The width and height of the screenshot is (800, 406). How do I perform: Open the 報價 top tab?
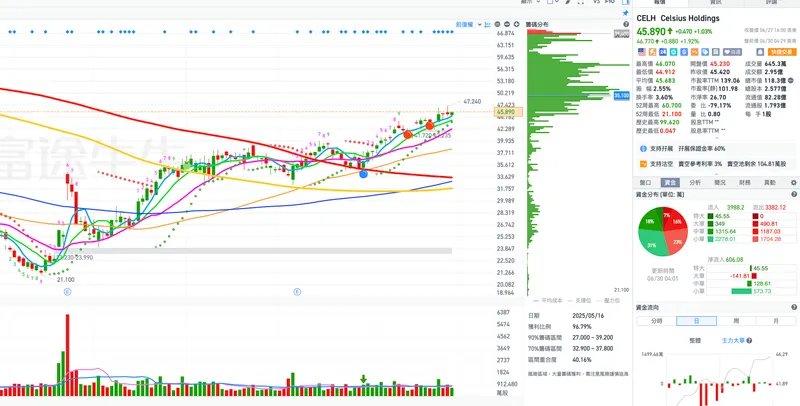point(661,3)
